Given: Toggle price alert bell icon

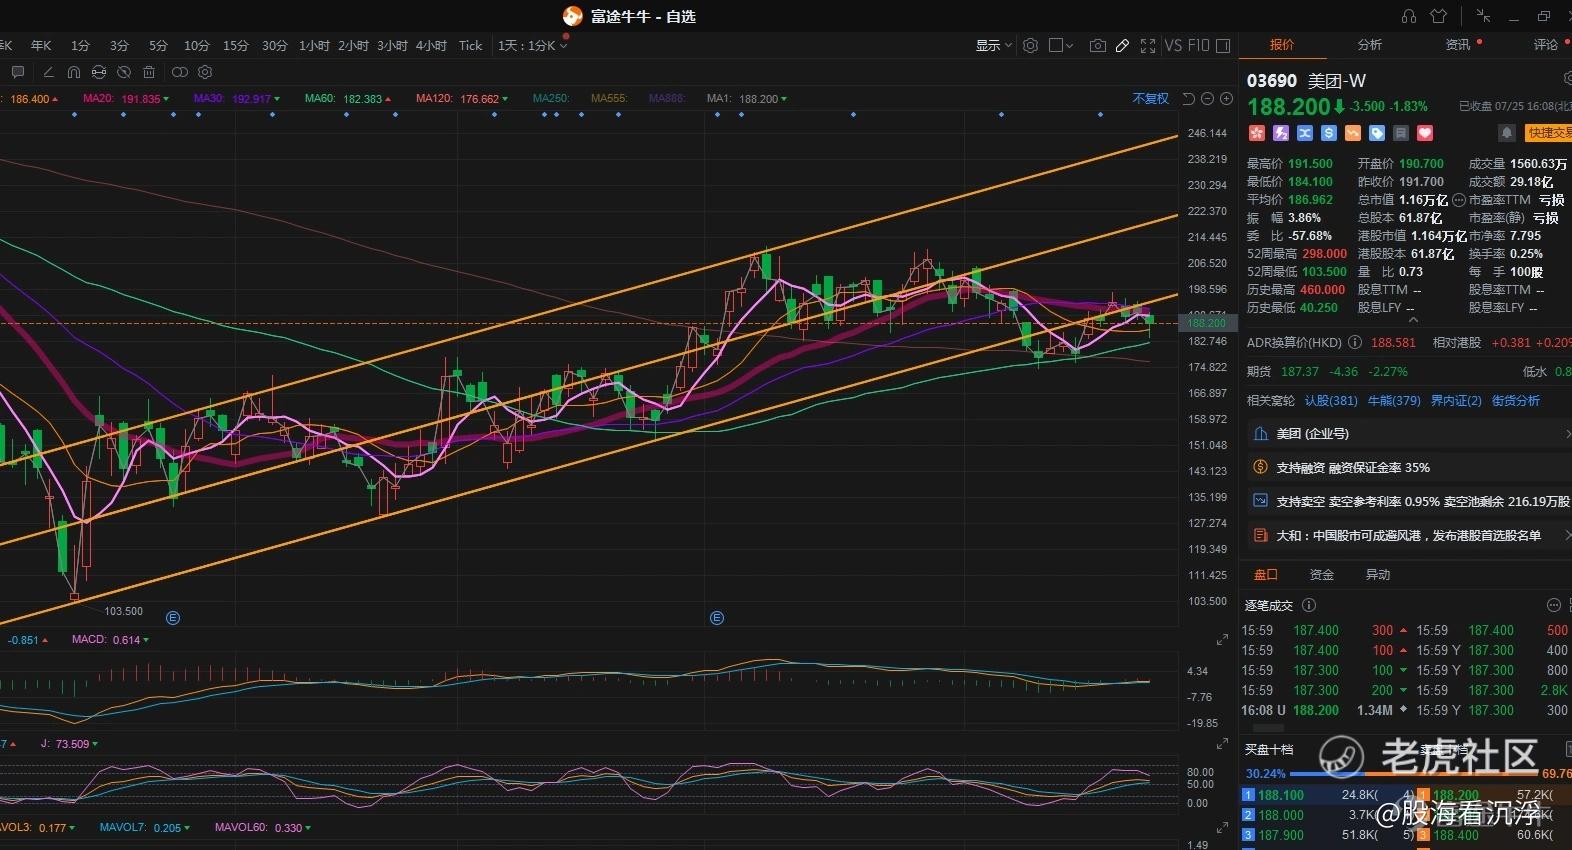Looking at the screenshot, I should click(x=1506, y=133).
